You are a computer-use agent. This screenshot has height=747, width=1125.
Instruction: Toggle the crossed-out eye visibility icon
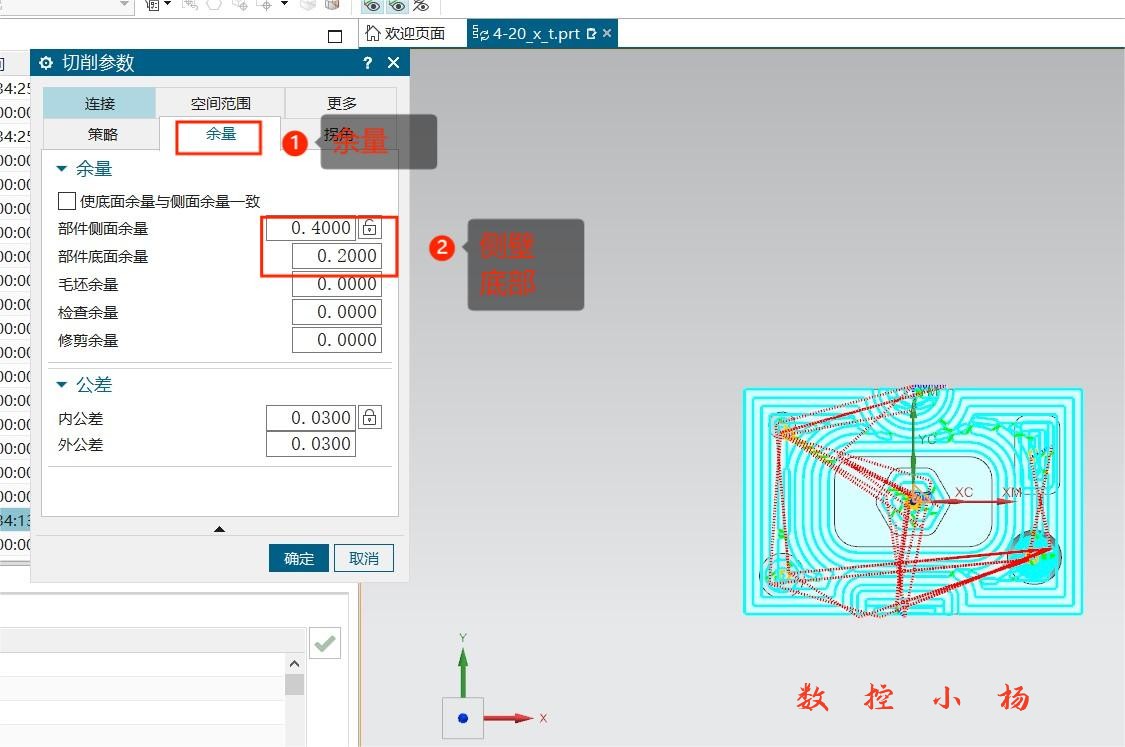point(421,6)
